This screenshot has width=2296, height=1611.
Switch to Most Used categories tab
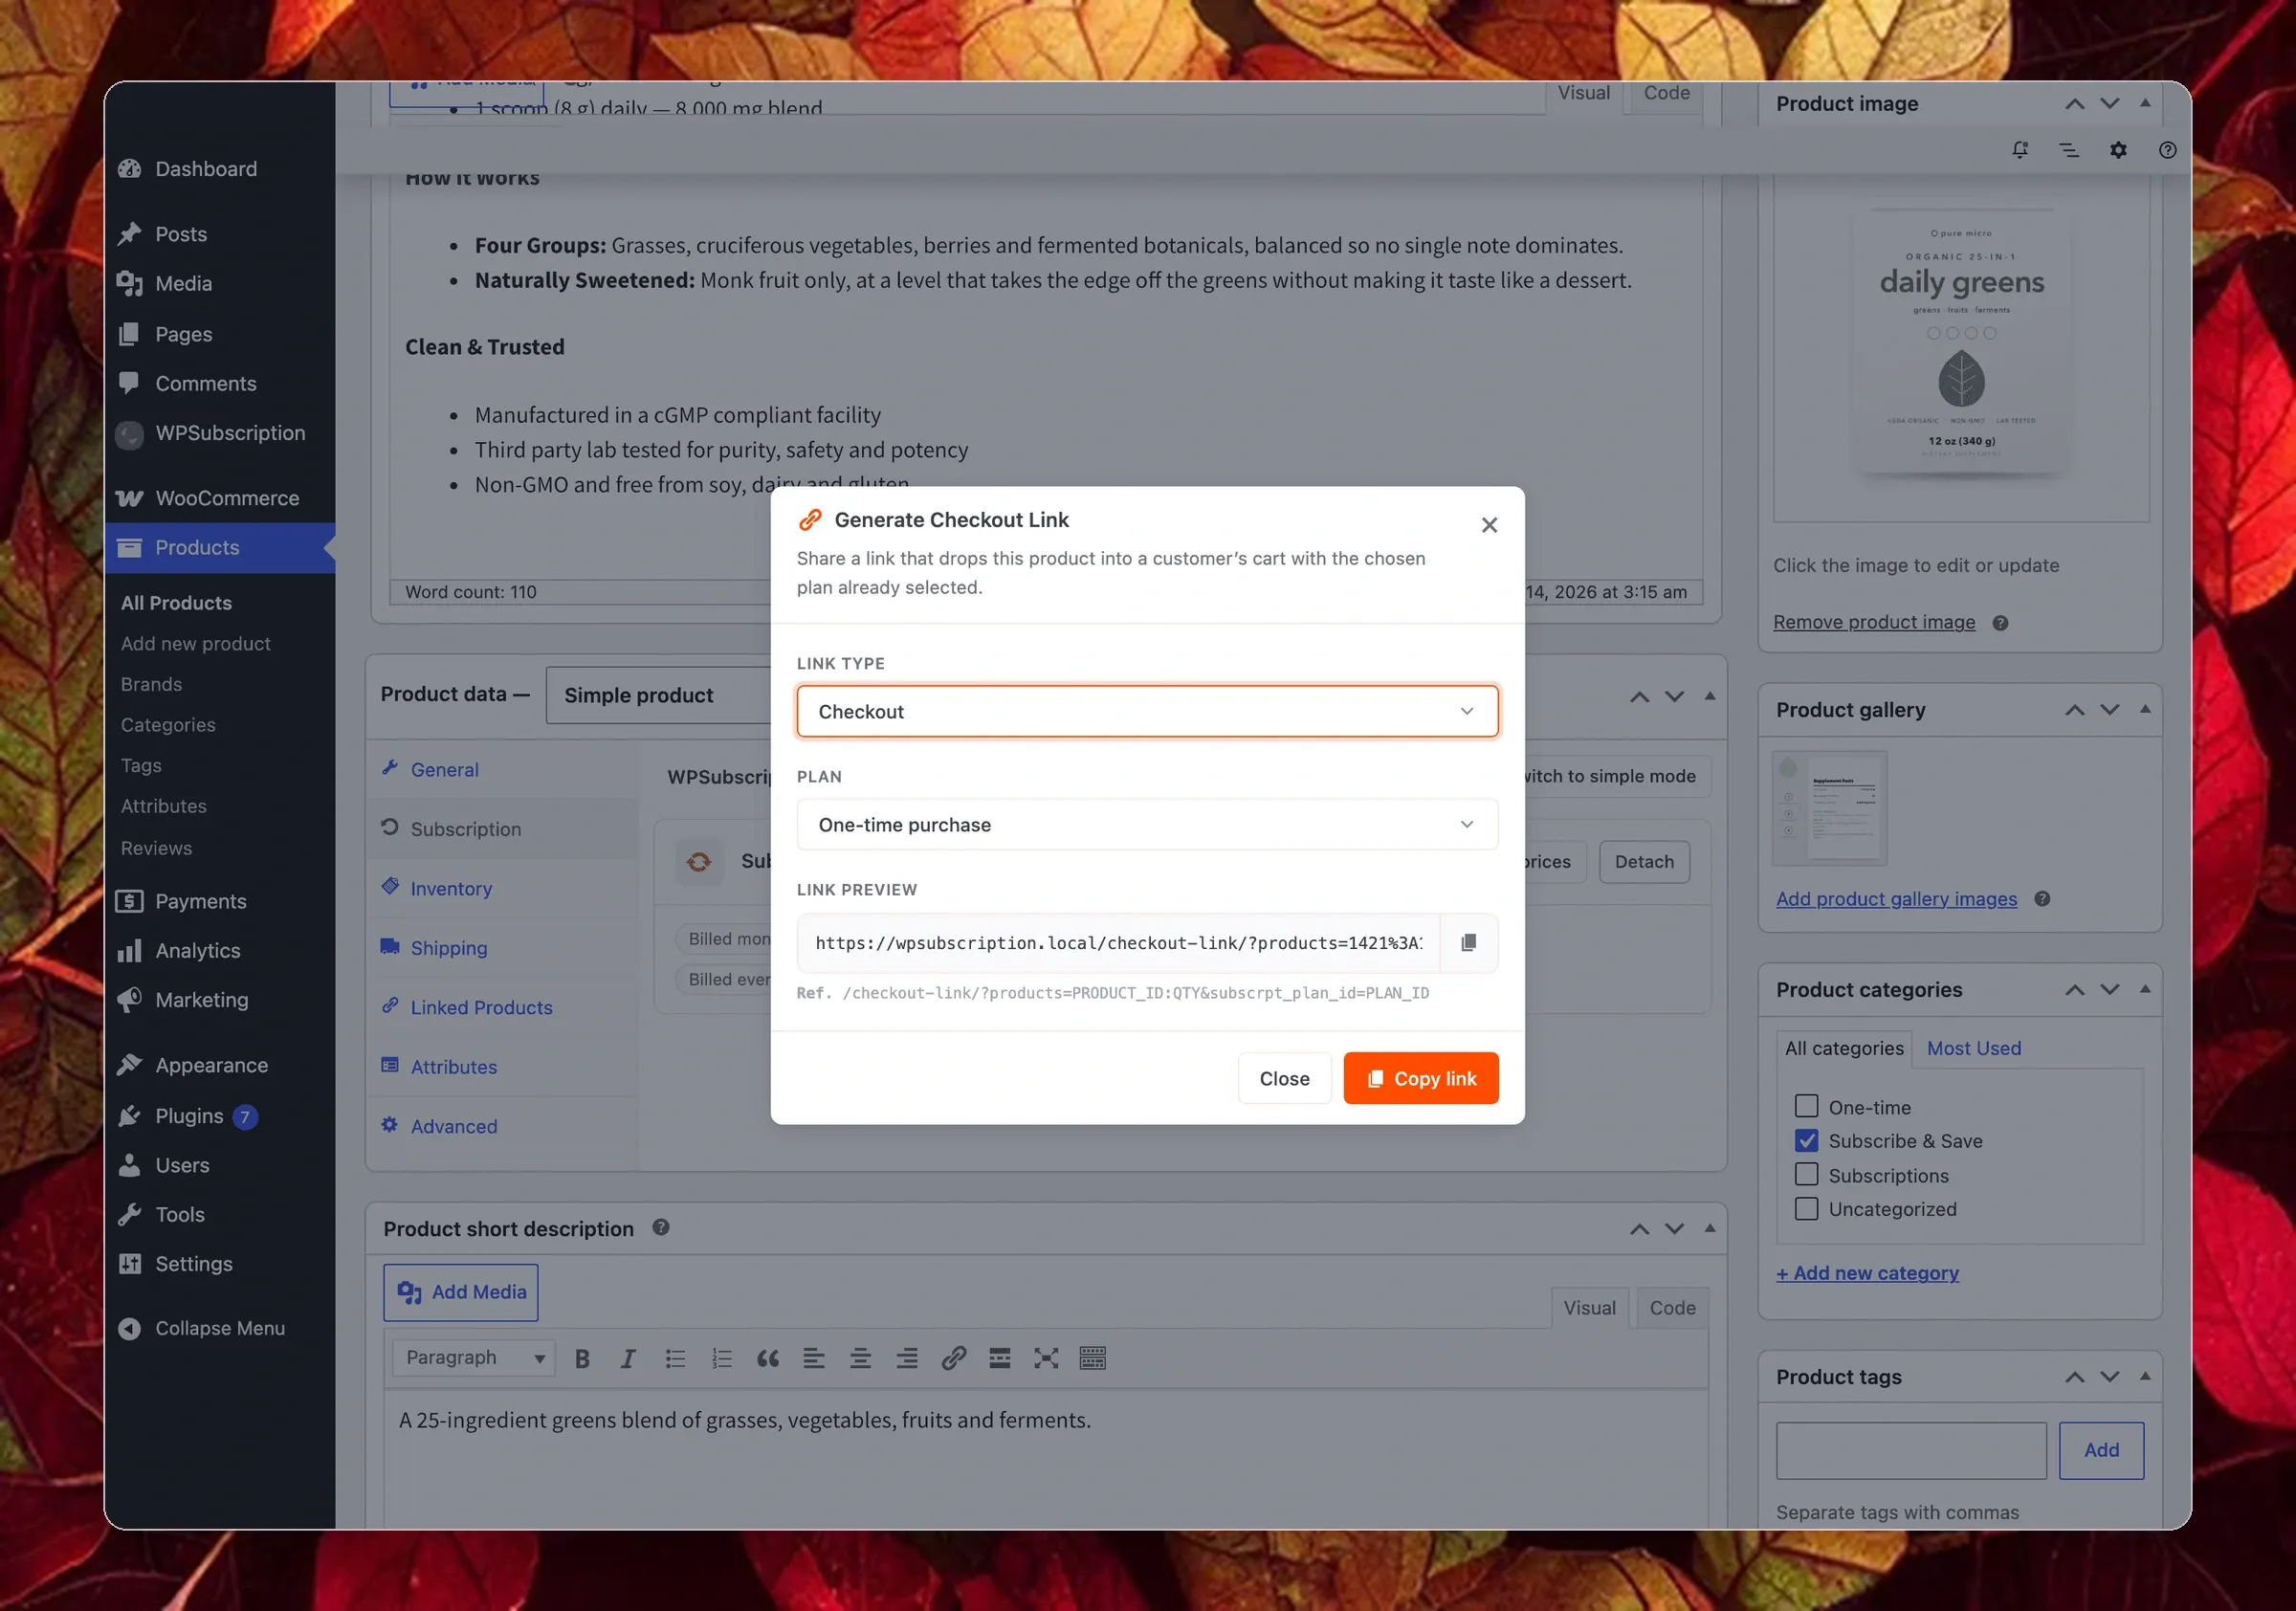[1974, 1048]
